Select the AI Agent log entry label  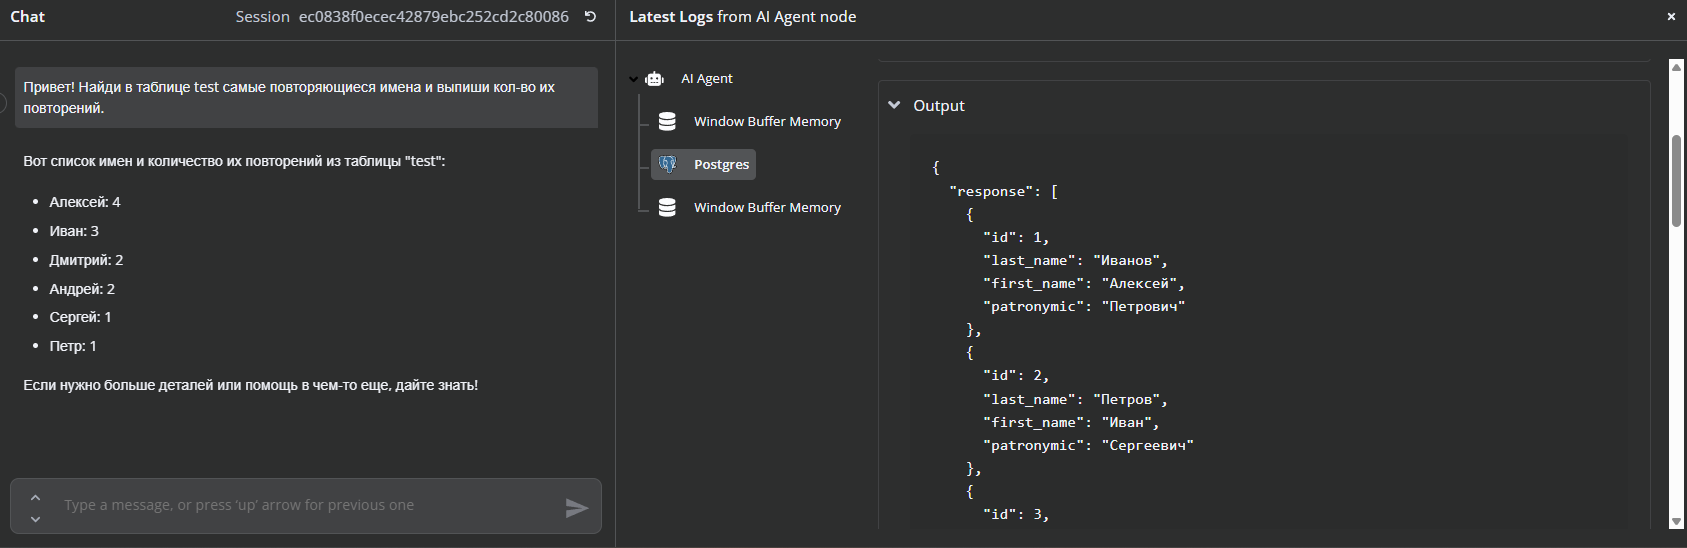[x=707, y=79]
